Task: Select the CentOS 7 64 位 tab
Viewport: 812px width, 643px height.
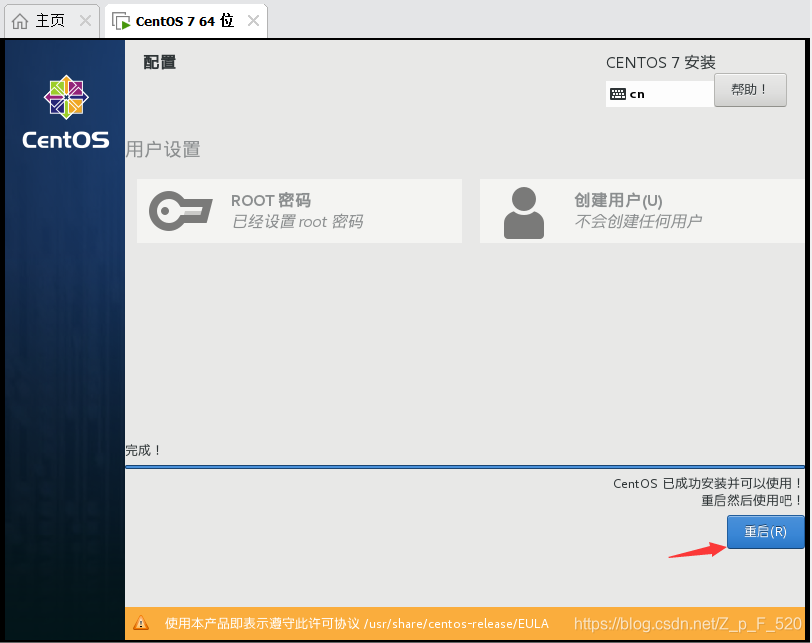Action: [x=184, y=21]
